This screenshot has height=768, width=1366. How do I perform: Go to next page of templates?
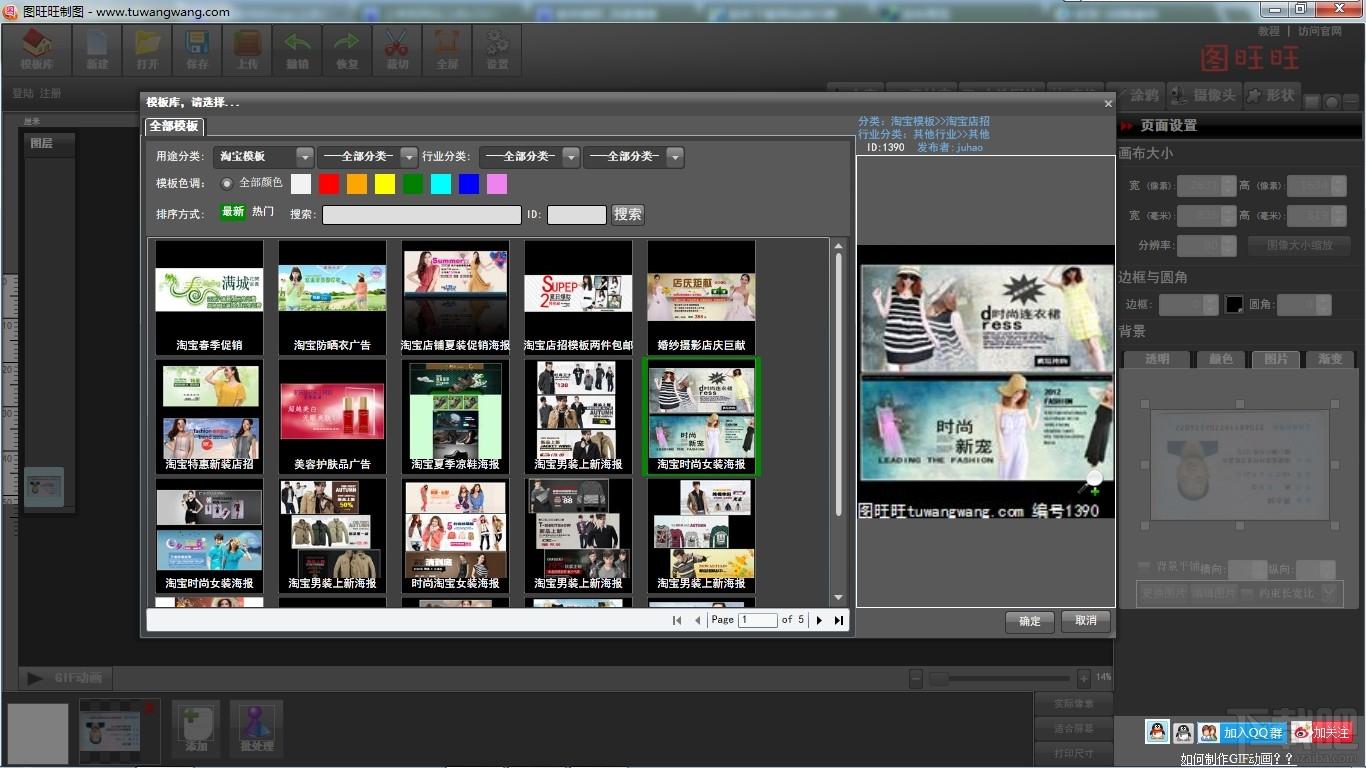point(819,620)
